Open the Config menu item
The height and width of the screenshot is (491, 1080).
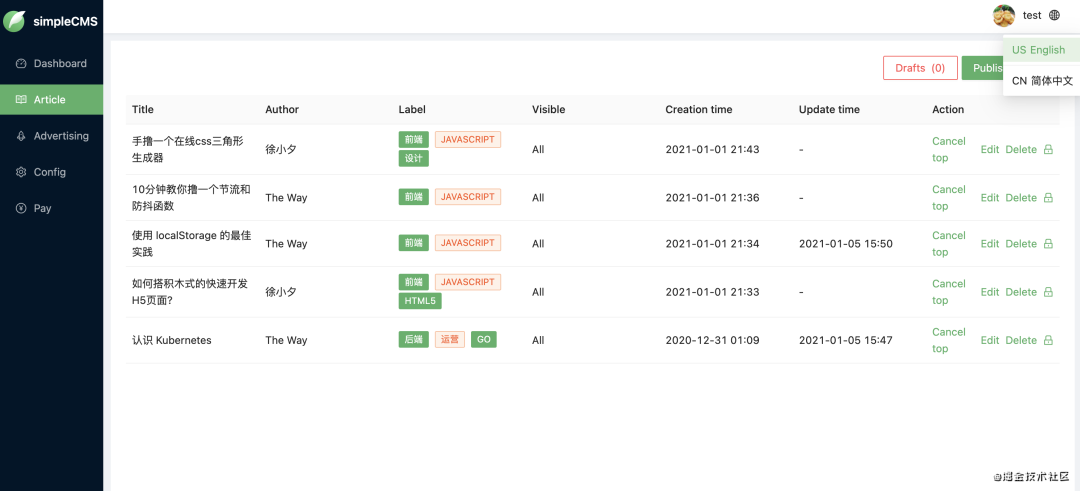pyautogui.click(x=52, y=172)
